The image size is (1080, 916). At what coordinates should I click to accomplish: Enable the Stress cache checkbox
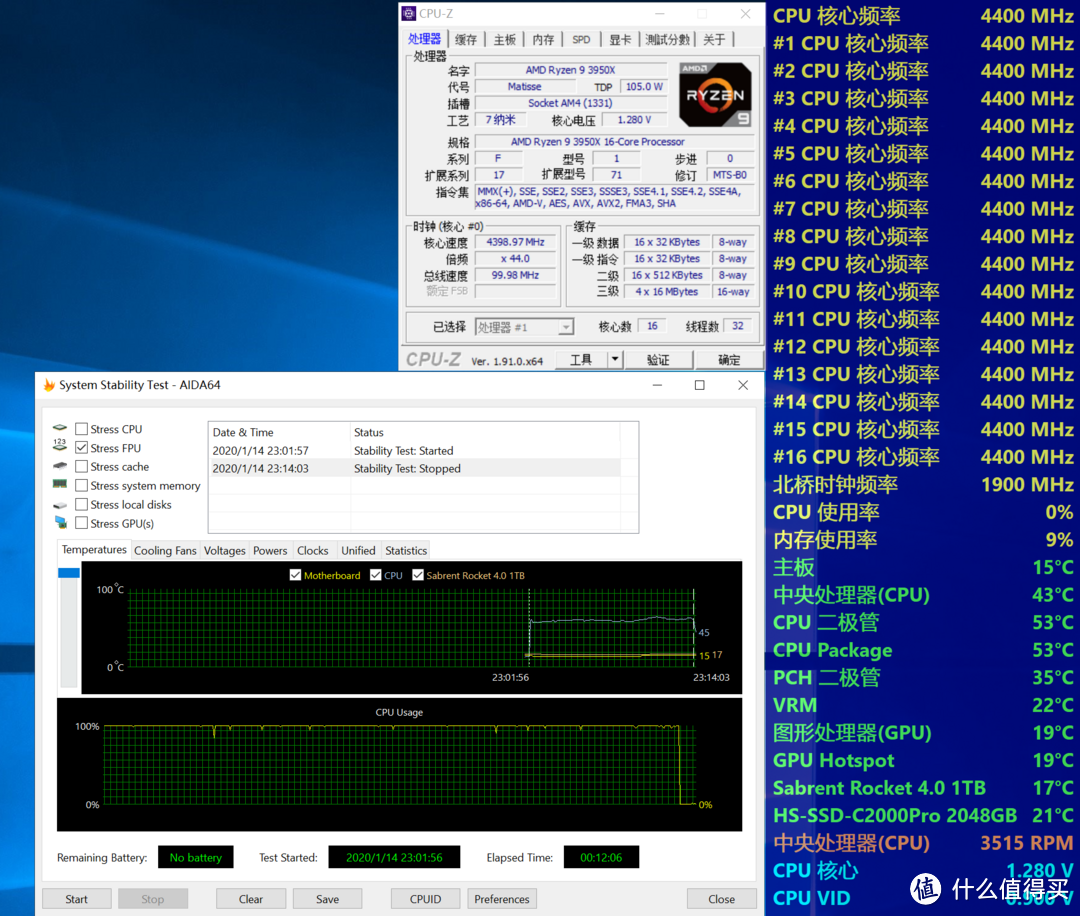click(81, 466)
